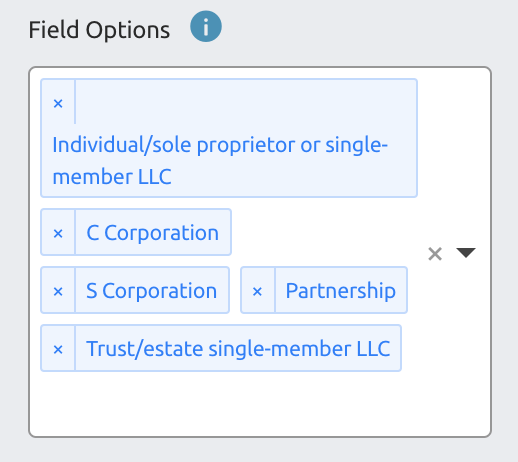Click the Field Options heading label
This screenshot has width=518, height=462.
(99, 30)
